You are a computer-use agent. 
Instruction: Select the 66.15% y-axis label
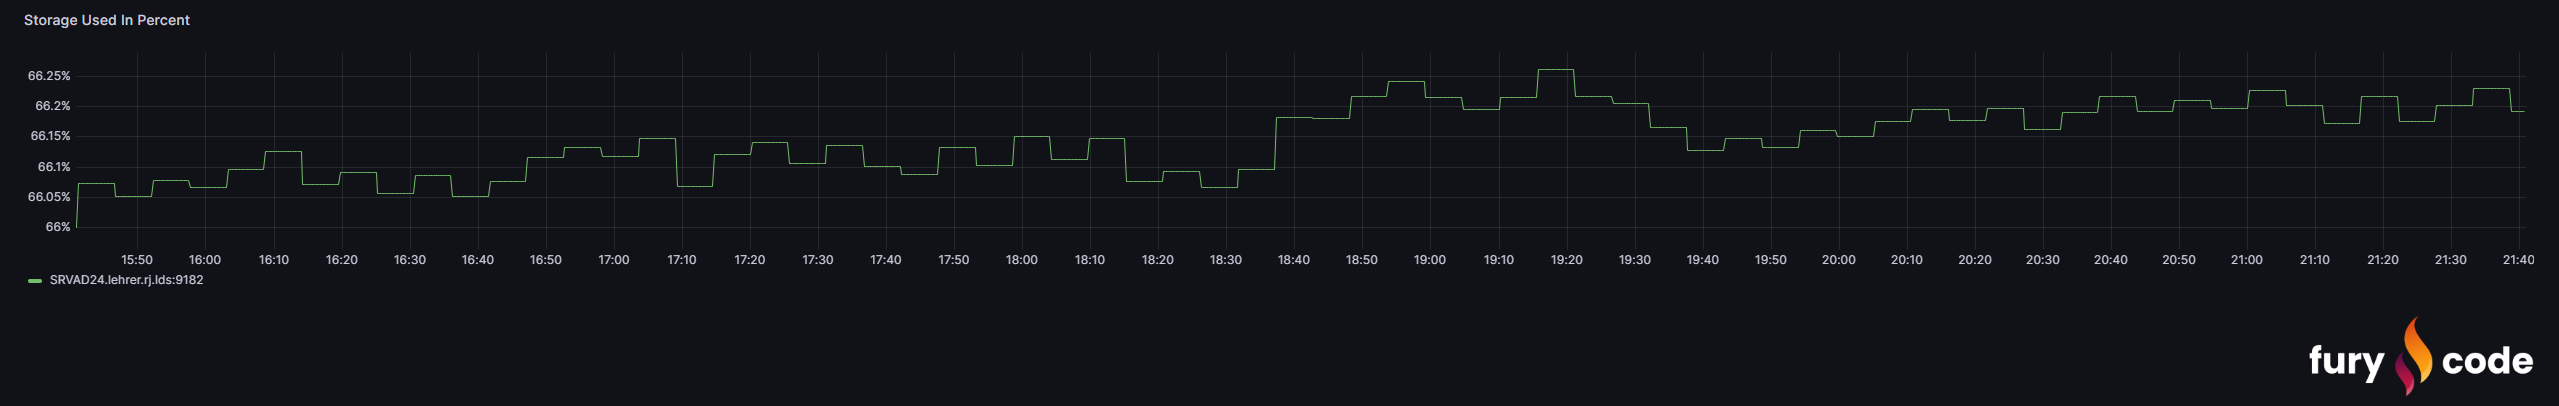point(50,136)
